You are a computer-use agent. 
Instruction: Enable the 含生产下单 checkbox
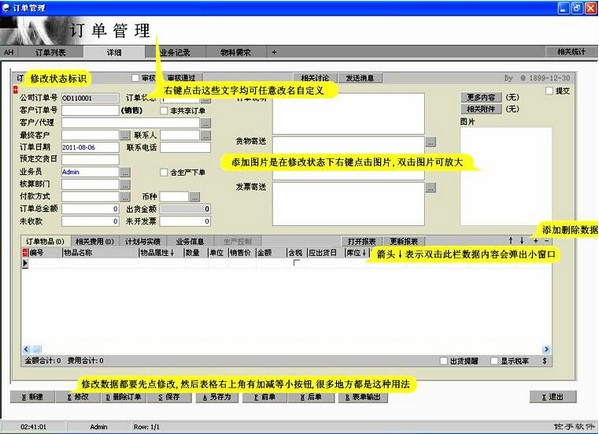click(x=164, y=173)
